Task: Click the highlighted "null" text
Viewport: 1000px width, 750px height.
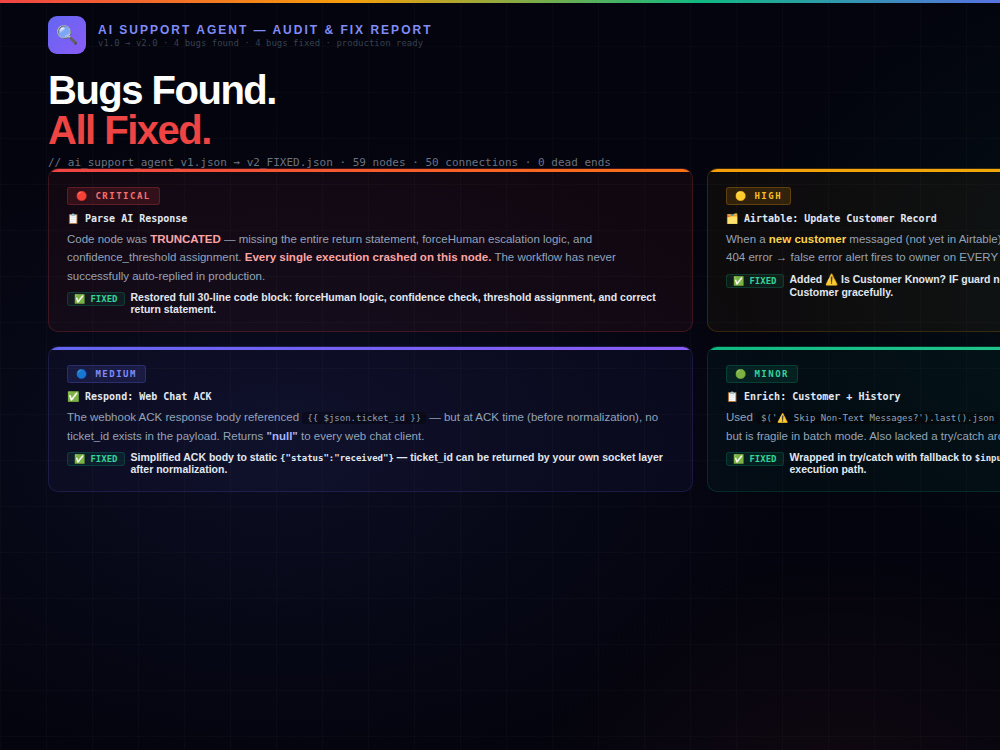Action: [282, 436]
